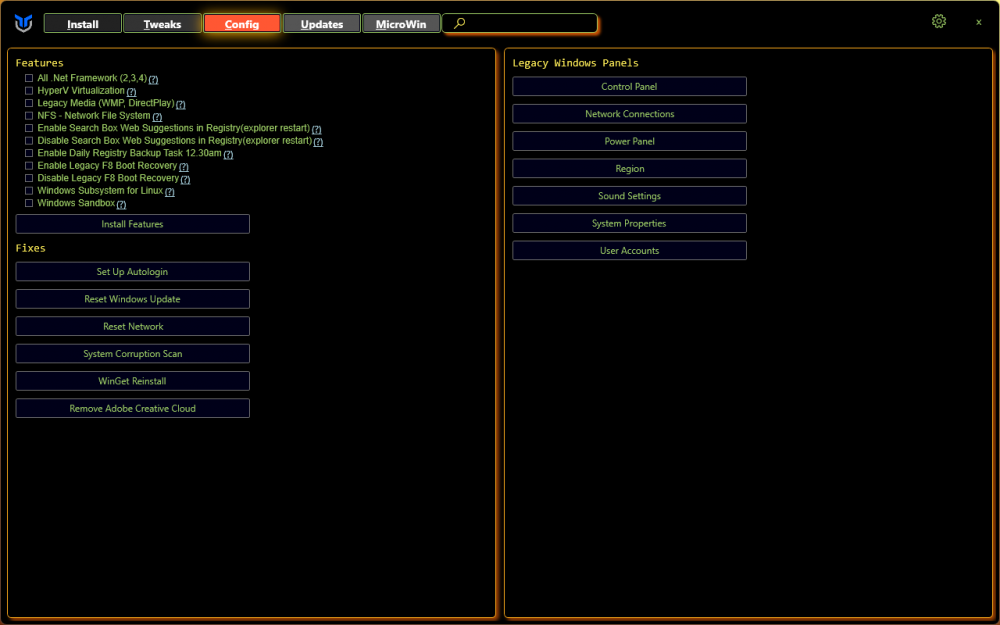
Task: Open help (?) for NFS Network File System
Action: 157,117
